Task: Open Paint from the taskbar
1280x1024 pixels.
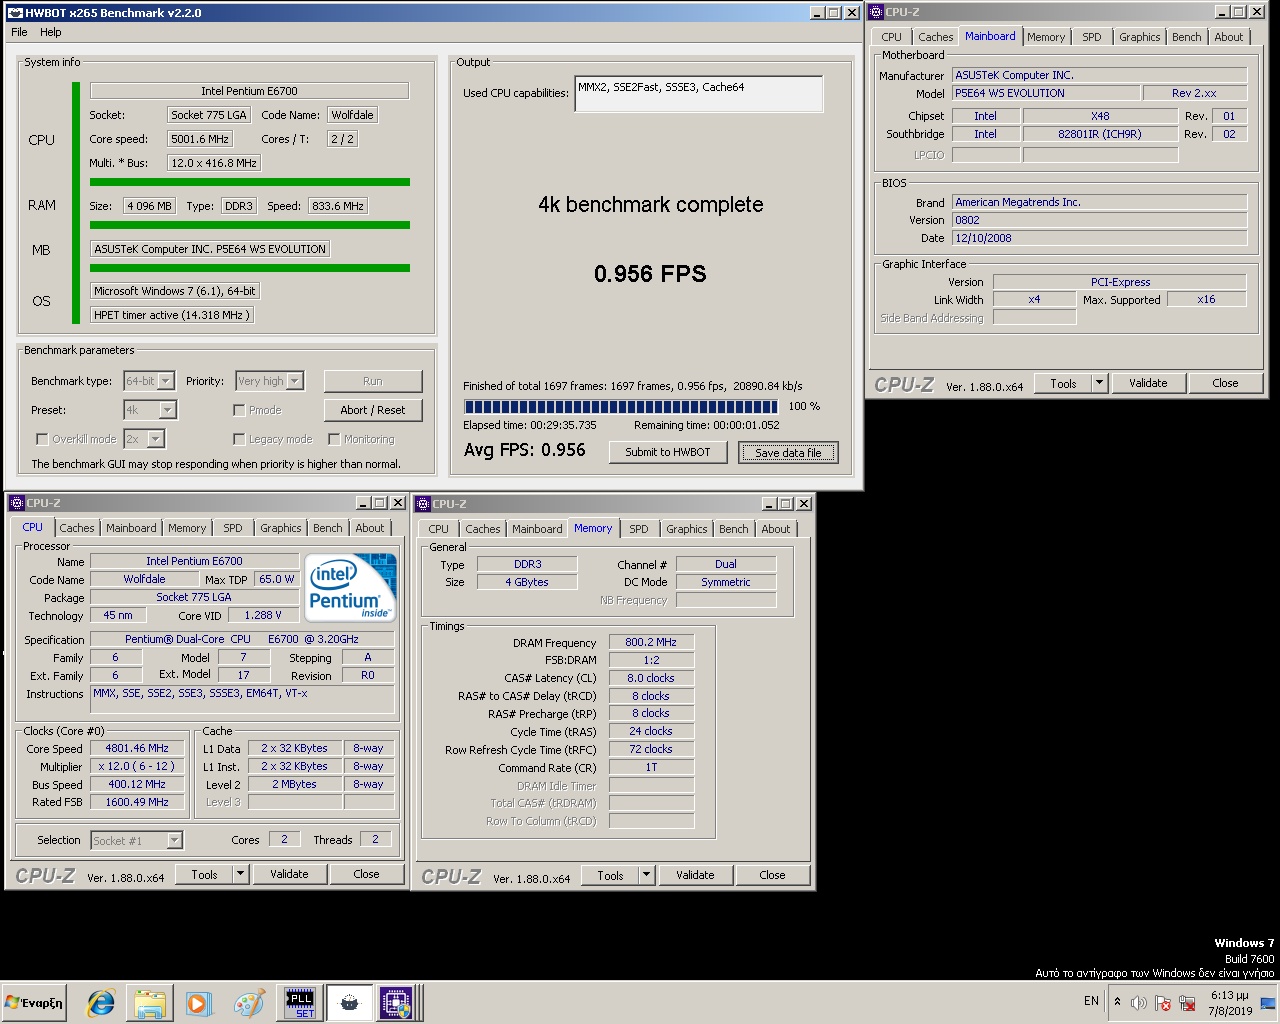Action: point(248,1003)
